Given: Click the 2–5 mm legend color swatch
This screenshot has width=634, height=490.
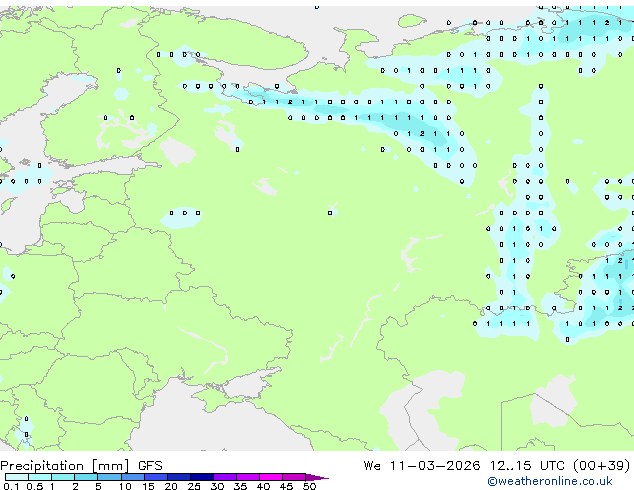Looking at the screenshot, I should 86,477.
